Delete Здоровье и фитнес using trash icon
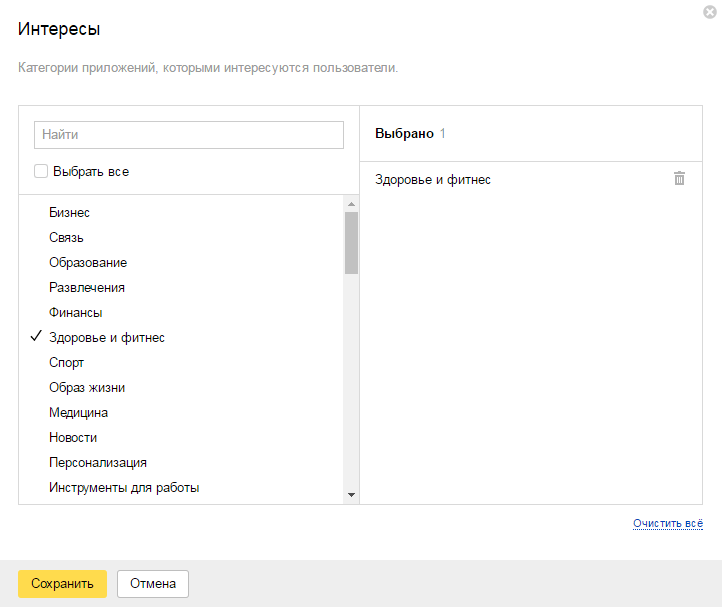This screenshot has width=722, height=607. pyautogui.click(x=679, y=179)
